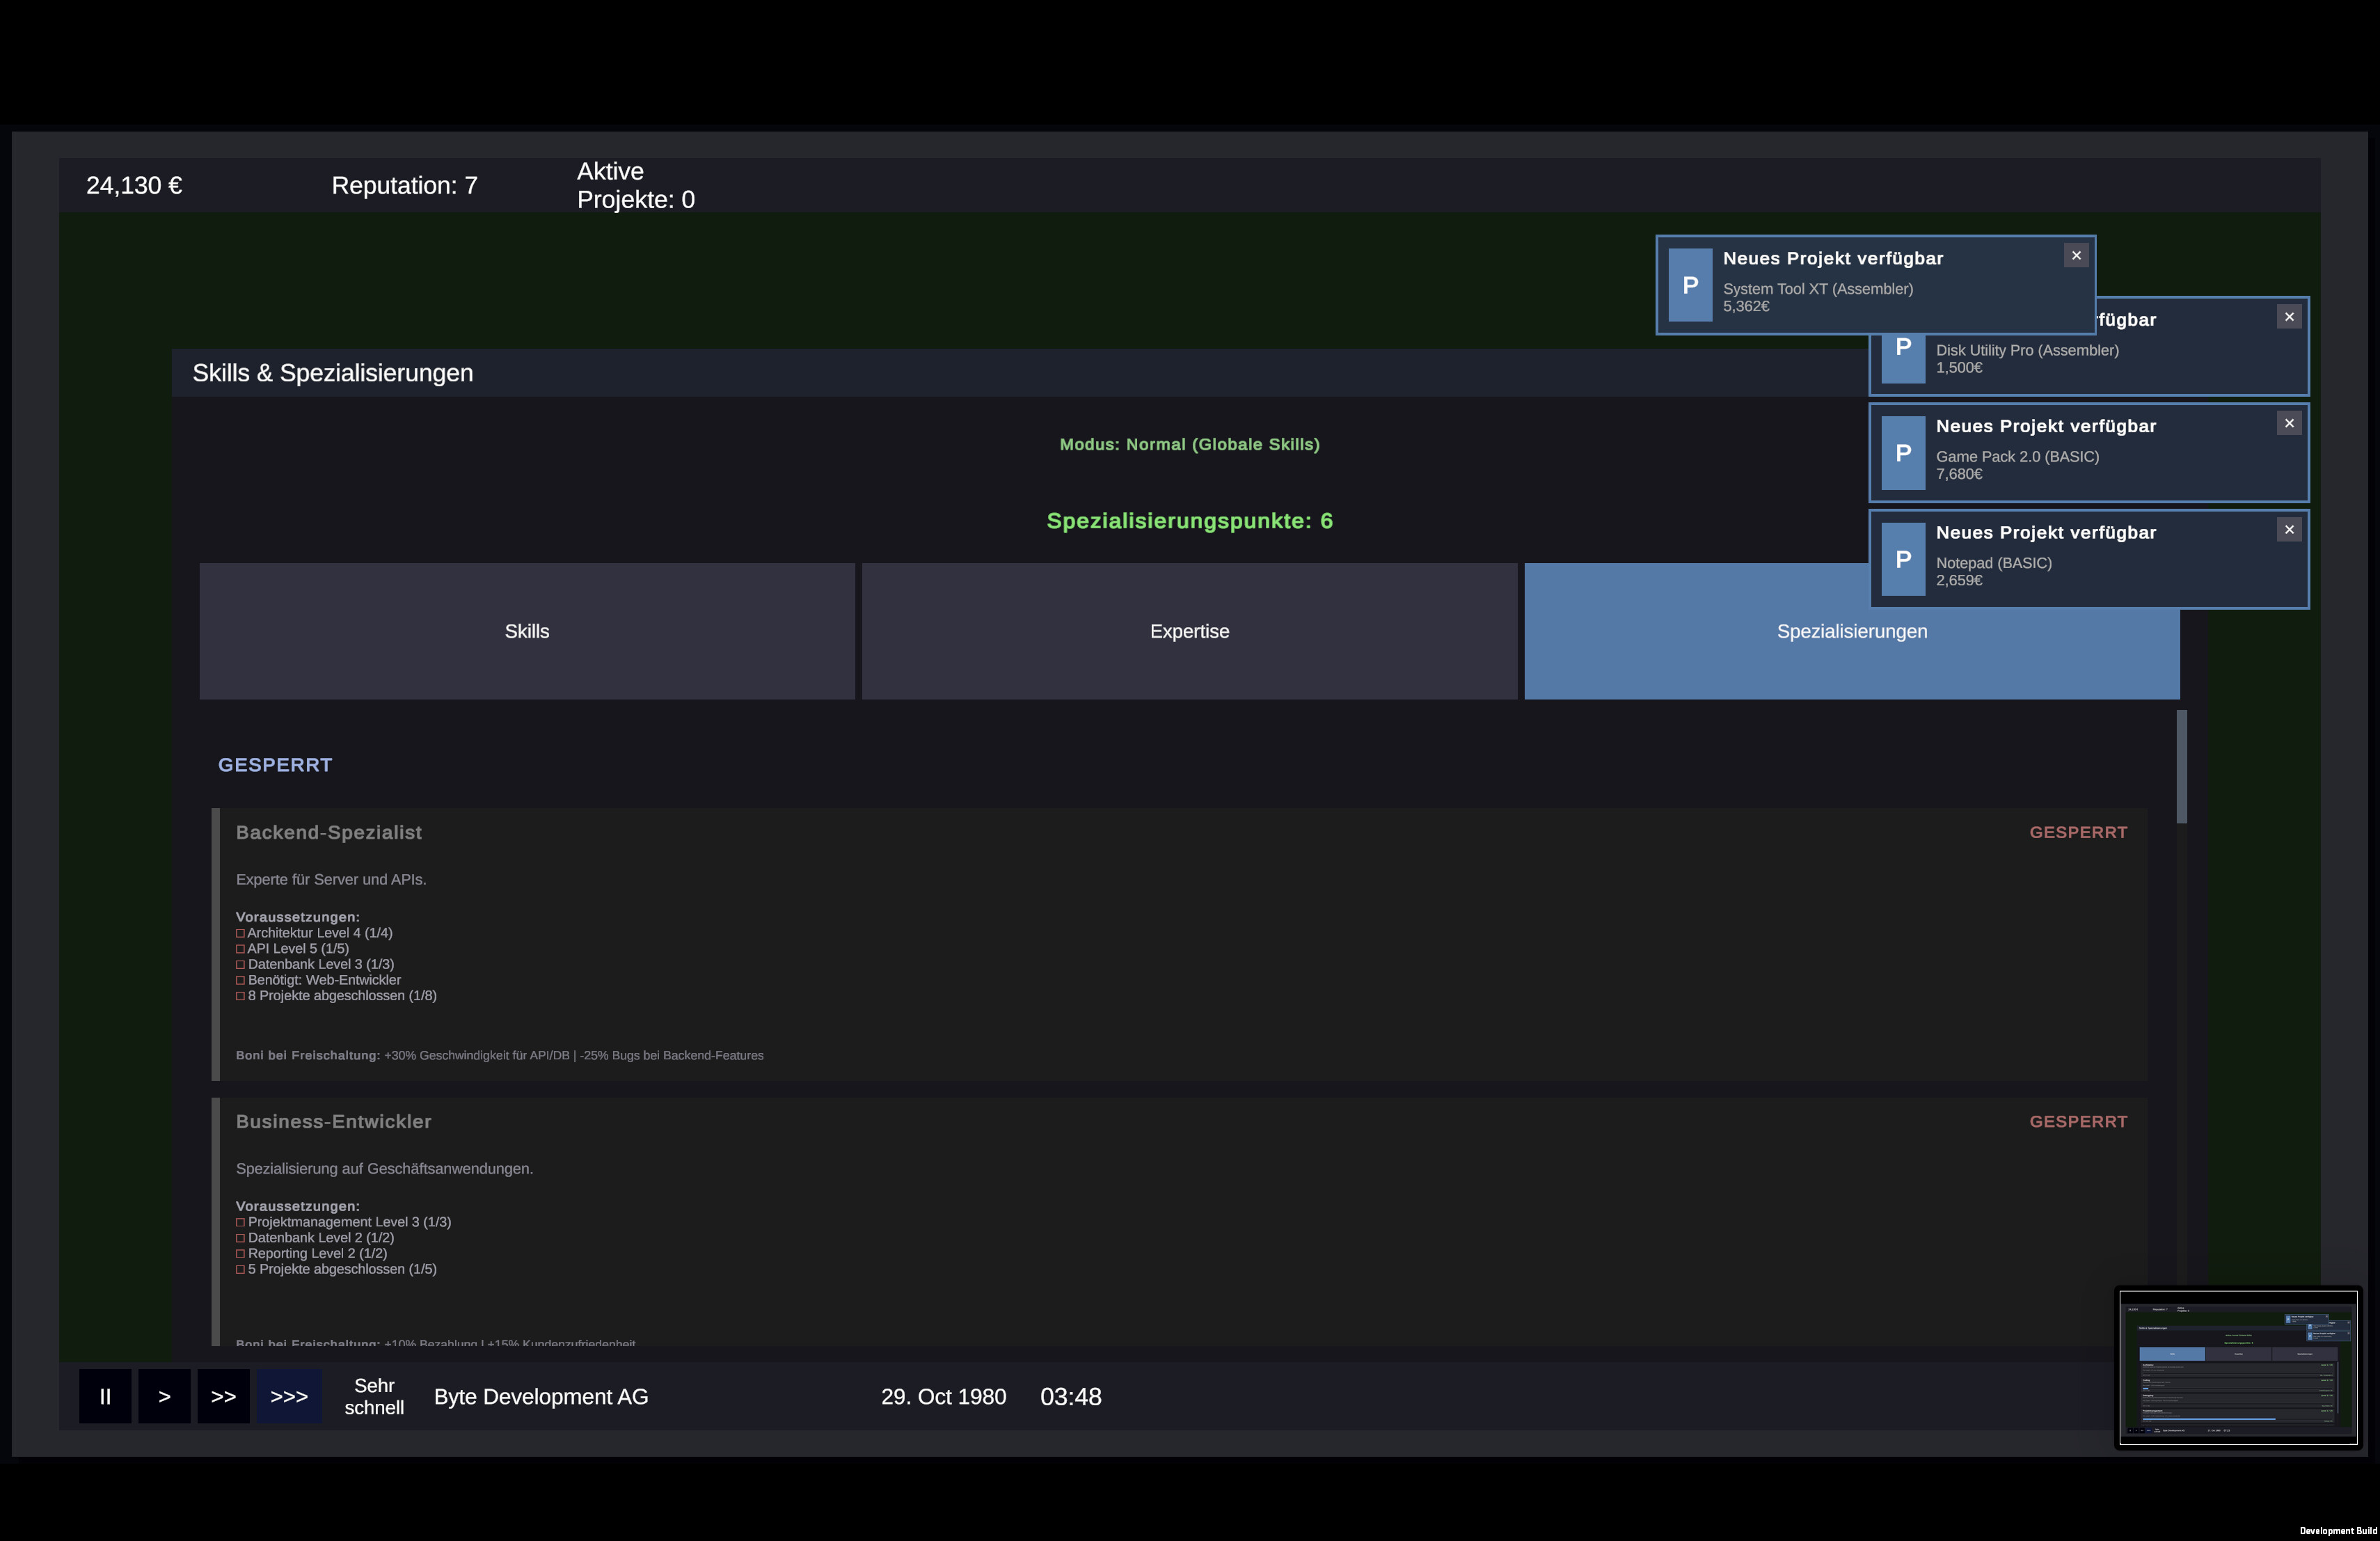The image size is (2380, 1541).
Task: Check the Architektur Level 4 requirement box
Action: coord(240,933)
